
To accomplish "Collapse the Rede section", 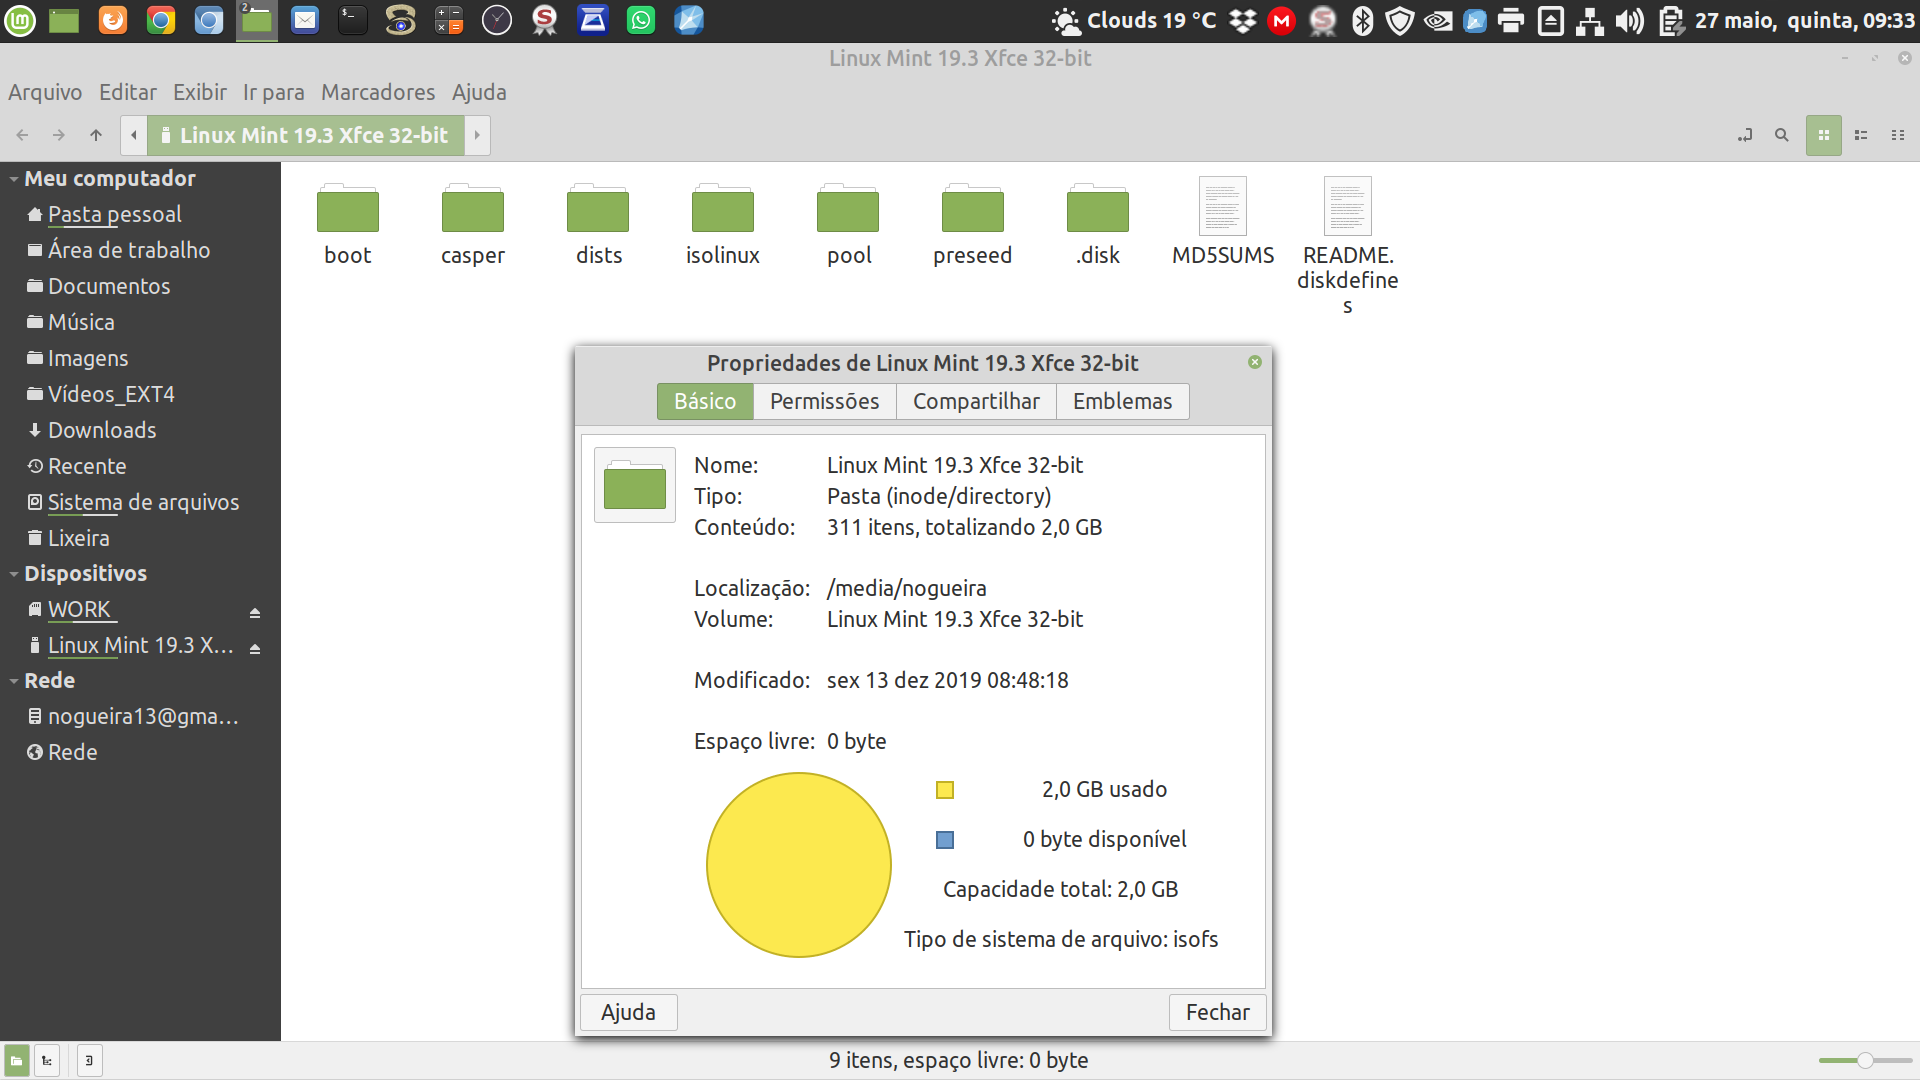I will pyautogui.click(x=14, y=681).
